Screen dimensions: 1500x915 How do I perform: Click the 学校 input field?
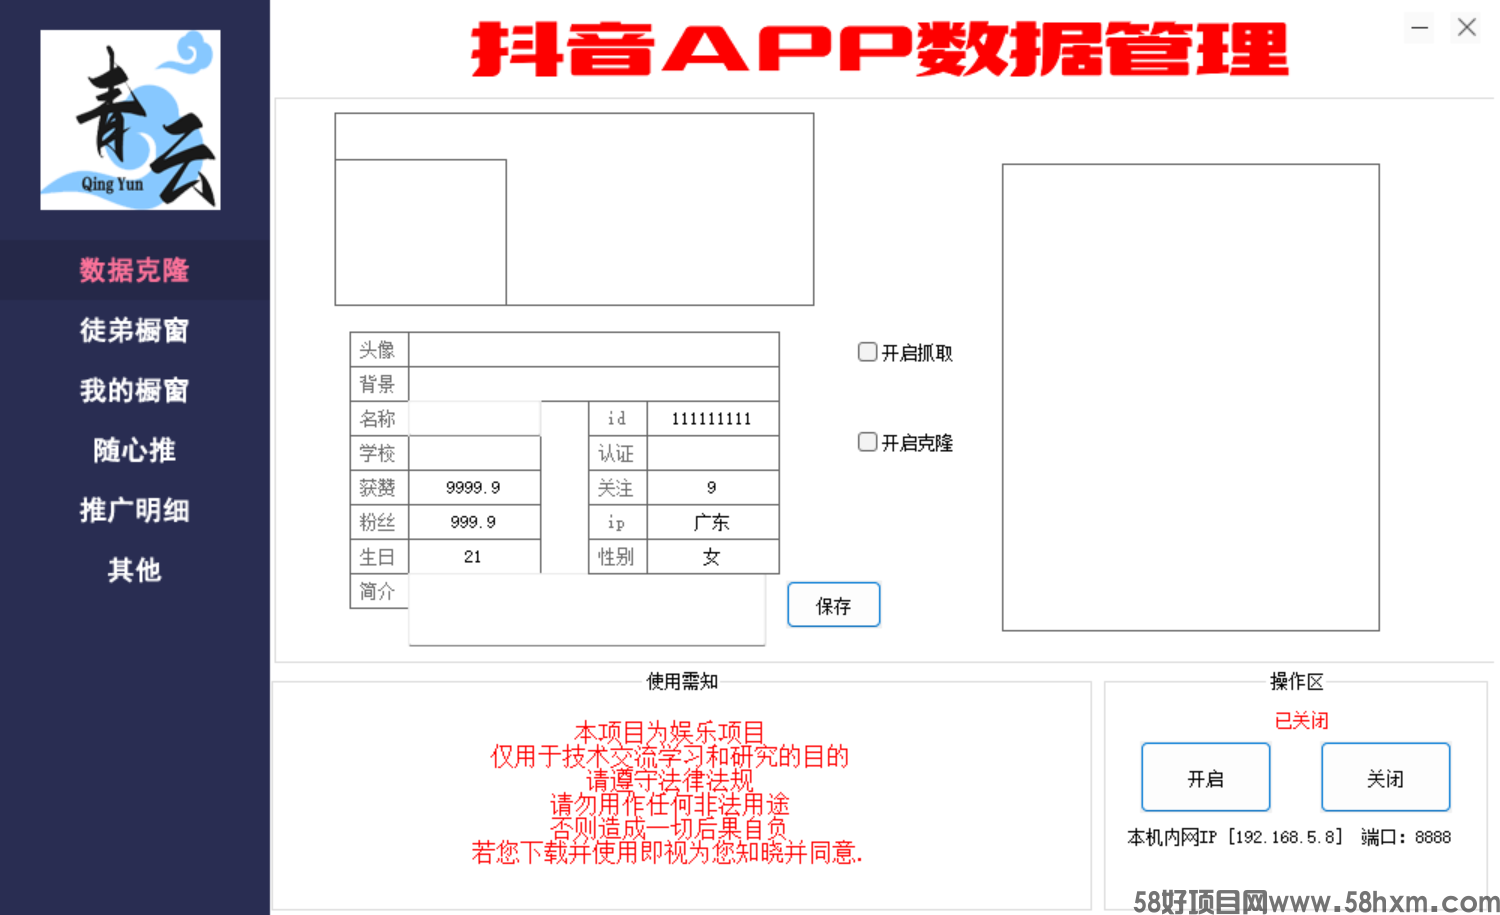(x=475, y=453)
